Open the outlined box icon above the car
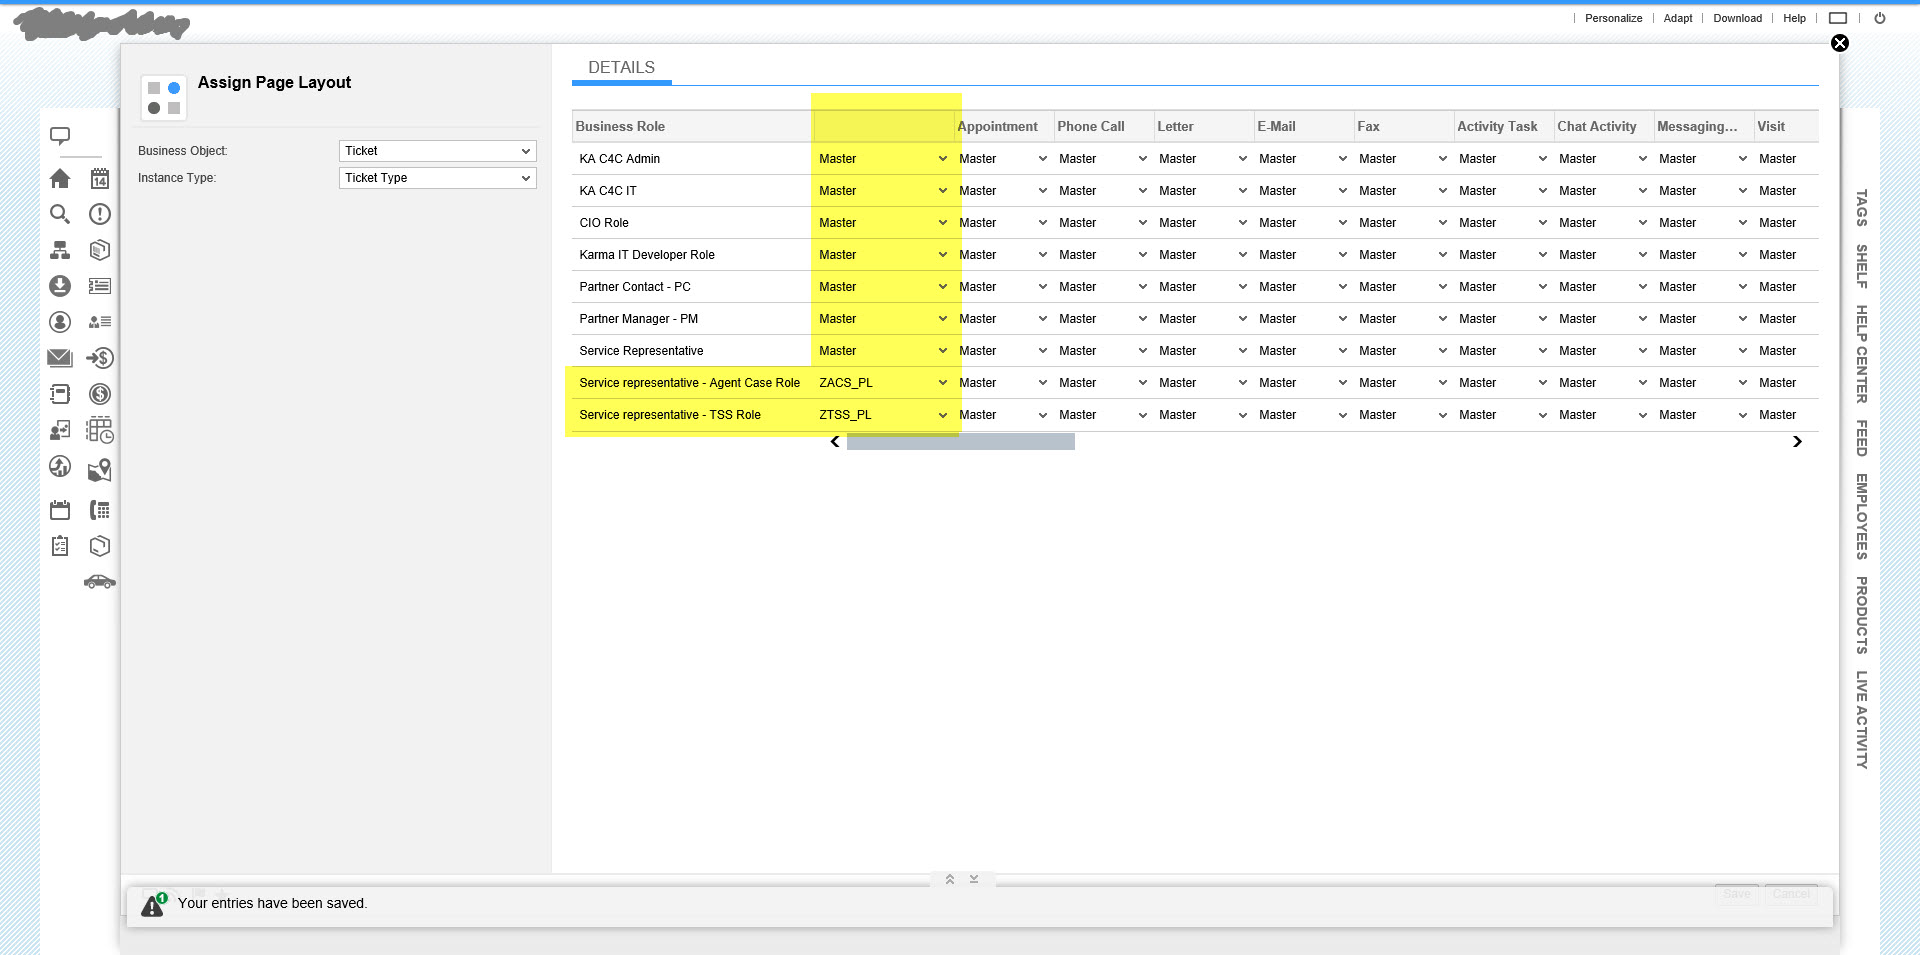The image size is (1920, 955). 100,546
